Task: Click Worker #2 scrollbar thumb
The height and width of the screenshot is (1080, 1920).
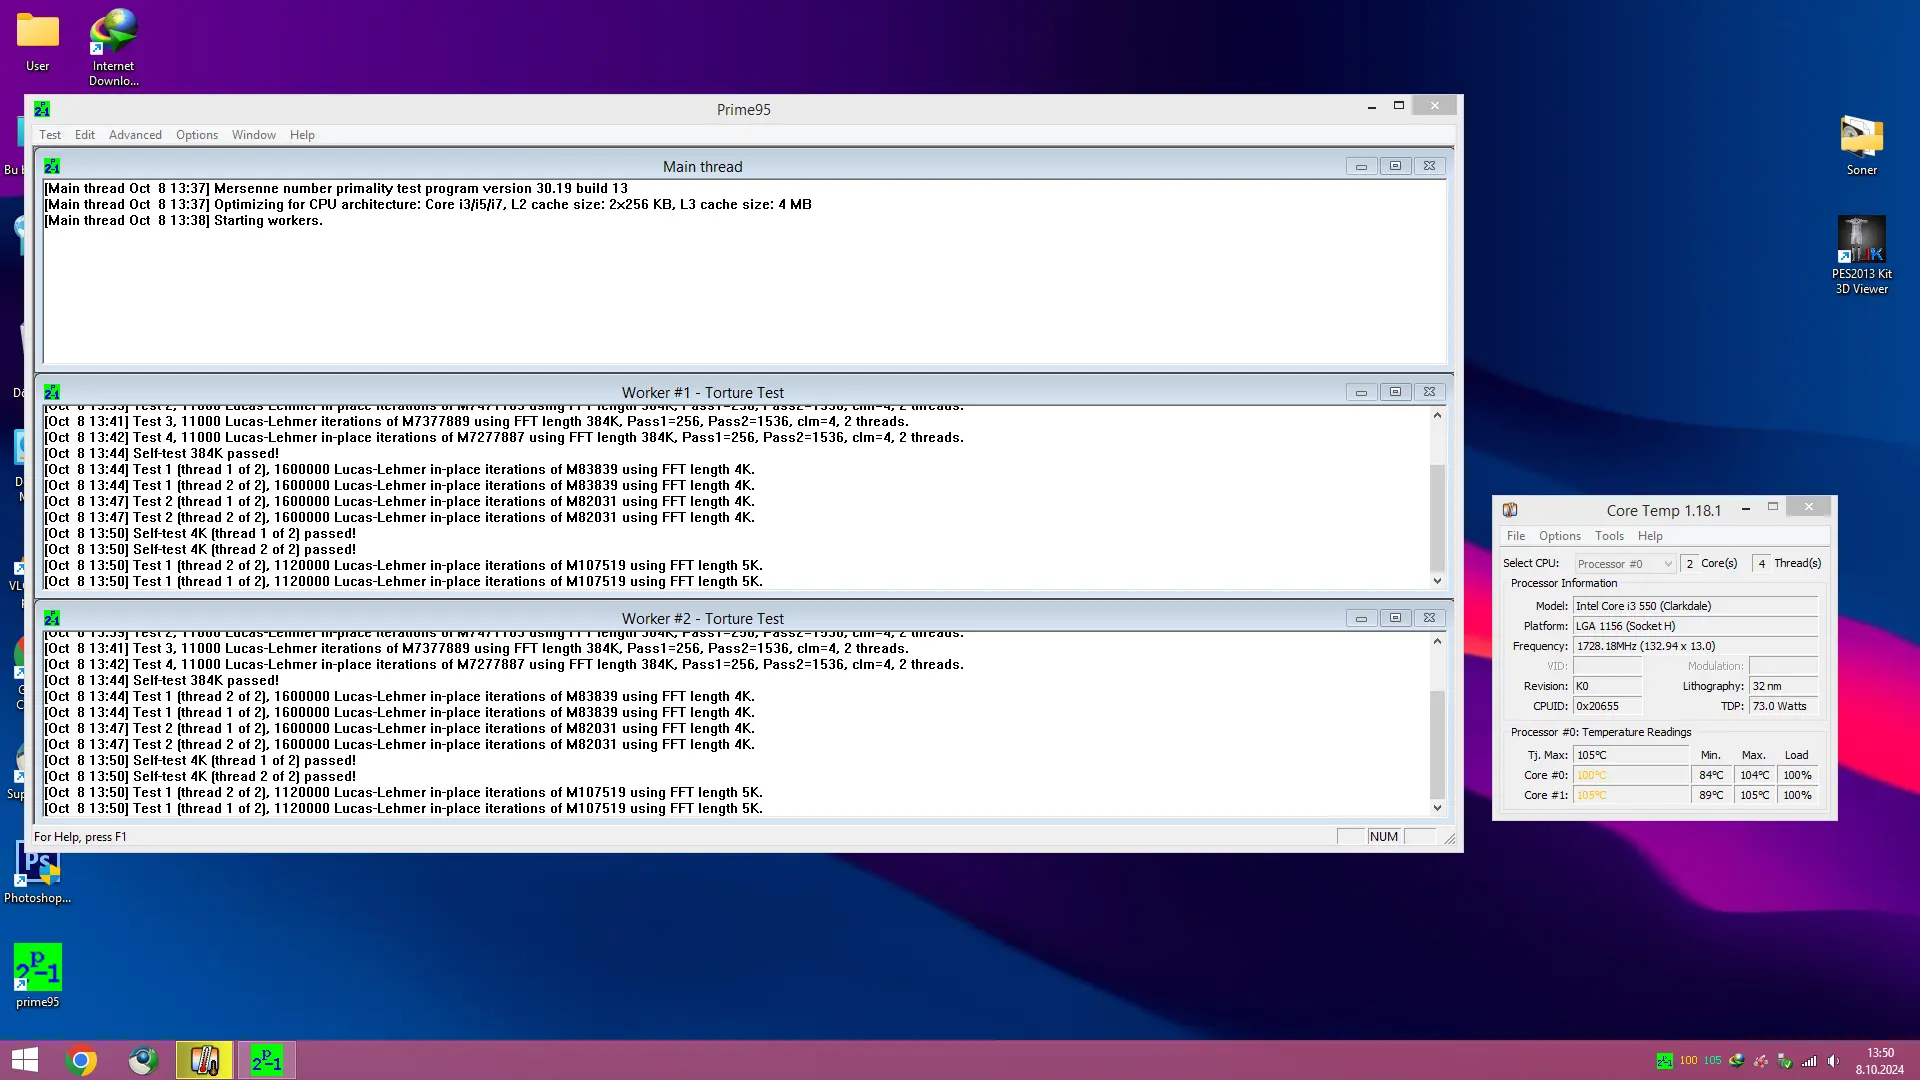Action: click(x=1437, y=745)
